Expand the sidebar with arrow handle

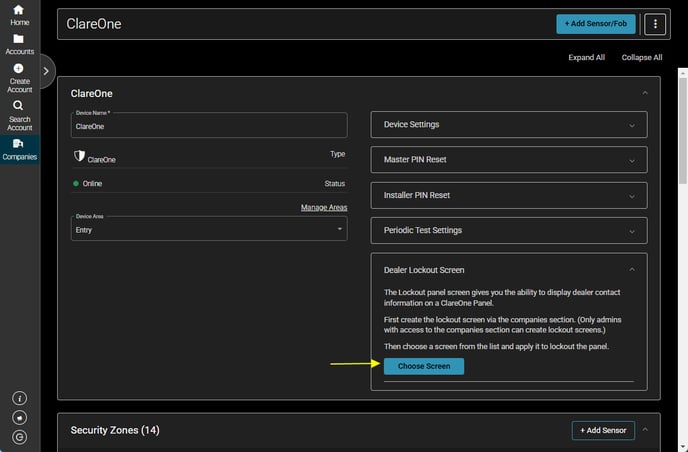46,71
